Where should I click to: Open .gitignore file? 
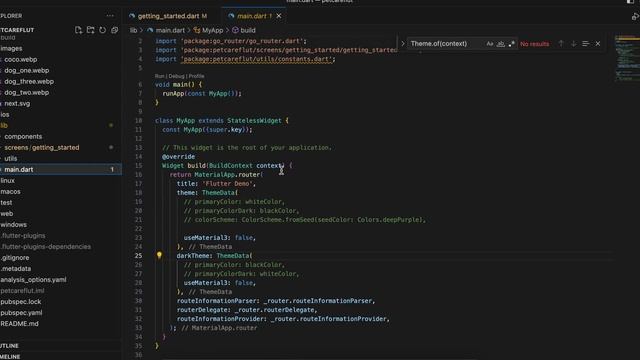(15, 258)
